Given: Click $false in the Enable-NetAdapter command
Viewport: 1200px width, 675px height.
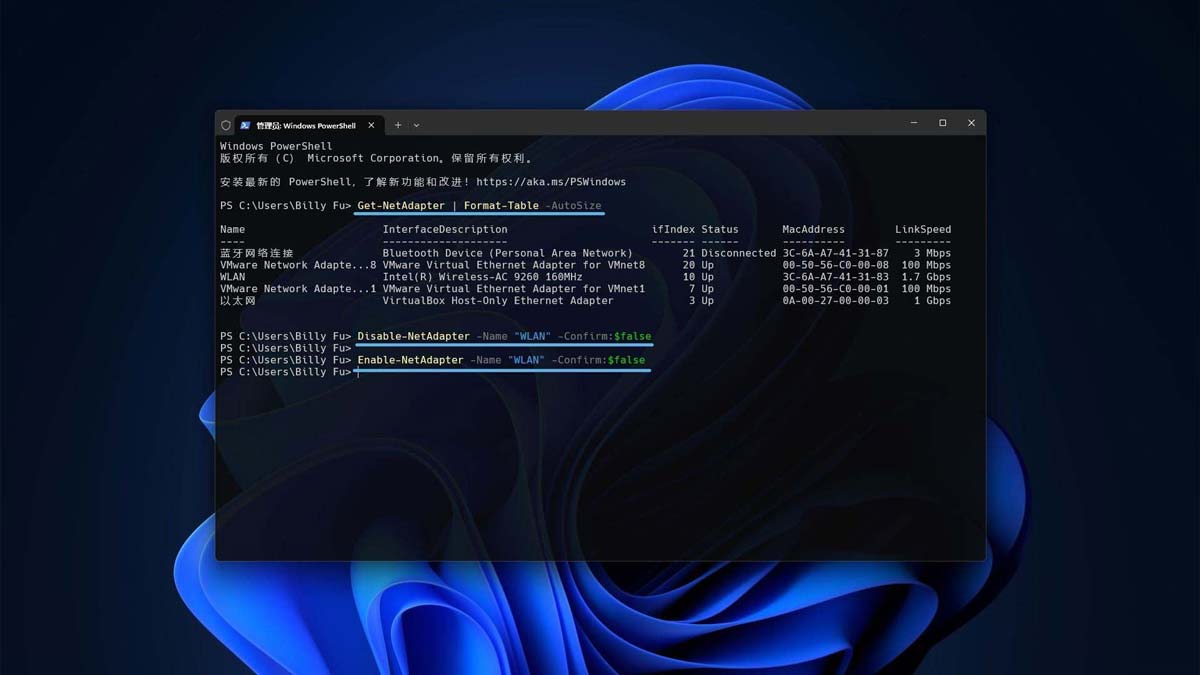Looking at the screenshot, I should click(x=626, y=360).
